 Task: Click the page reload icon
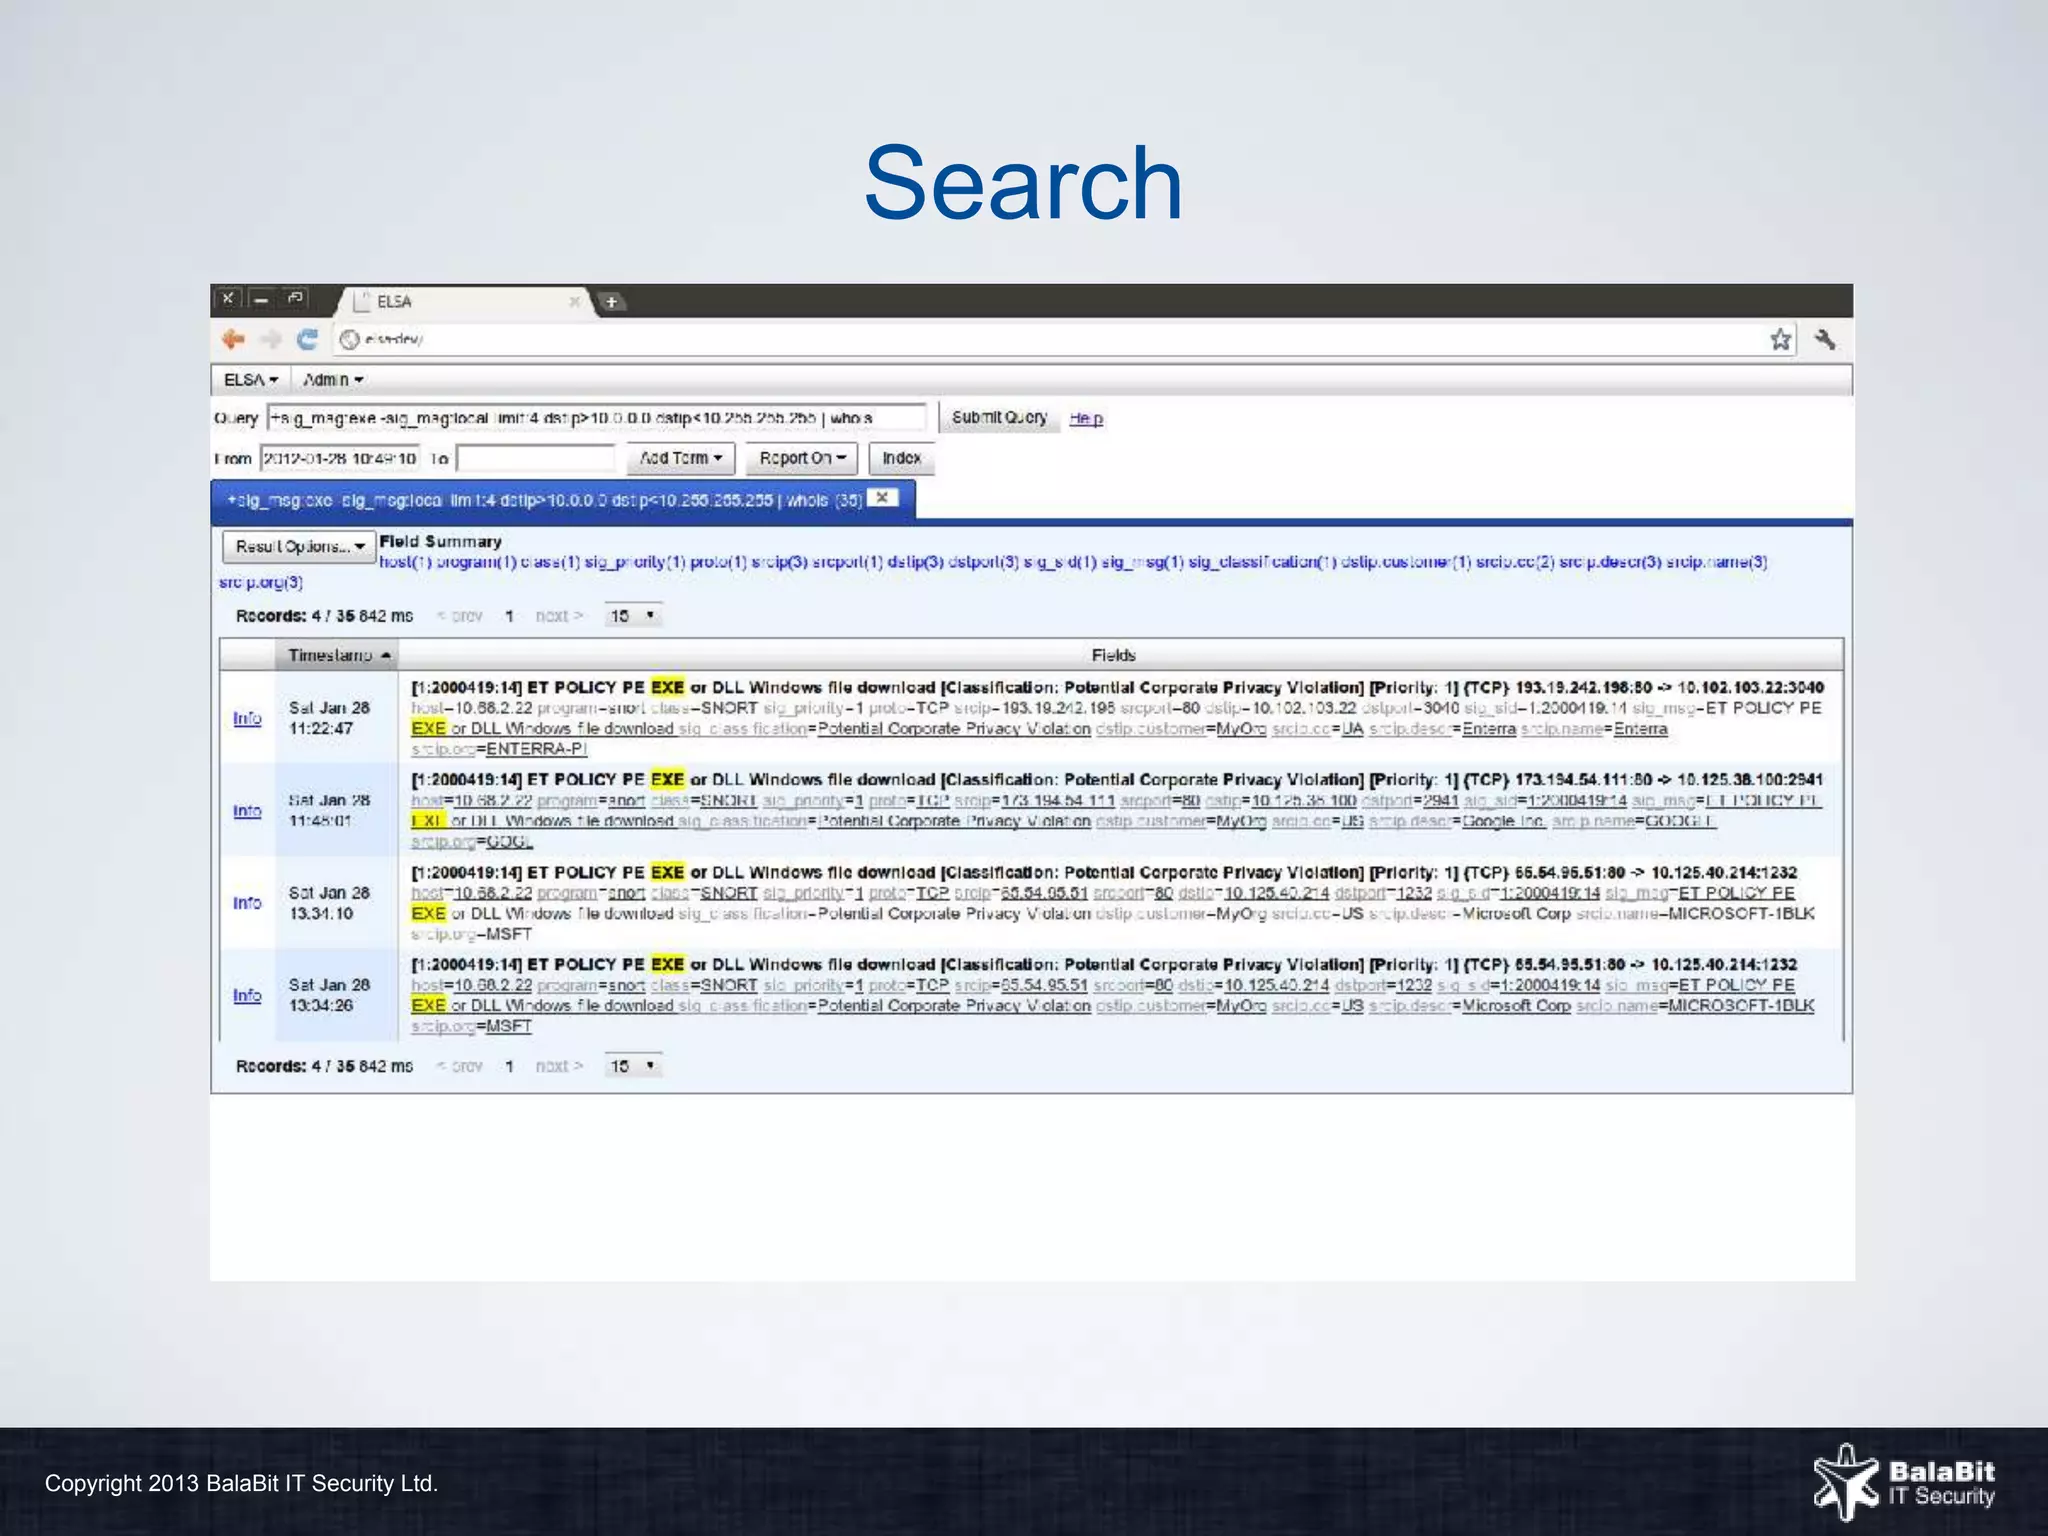(x=307, y=340)
